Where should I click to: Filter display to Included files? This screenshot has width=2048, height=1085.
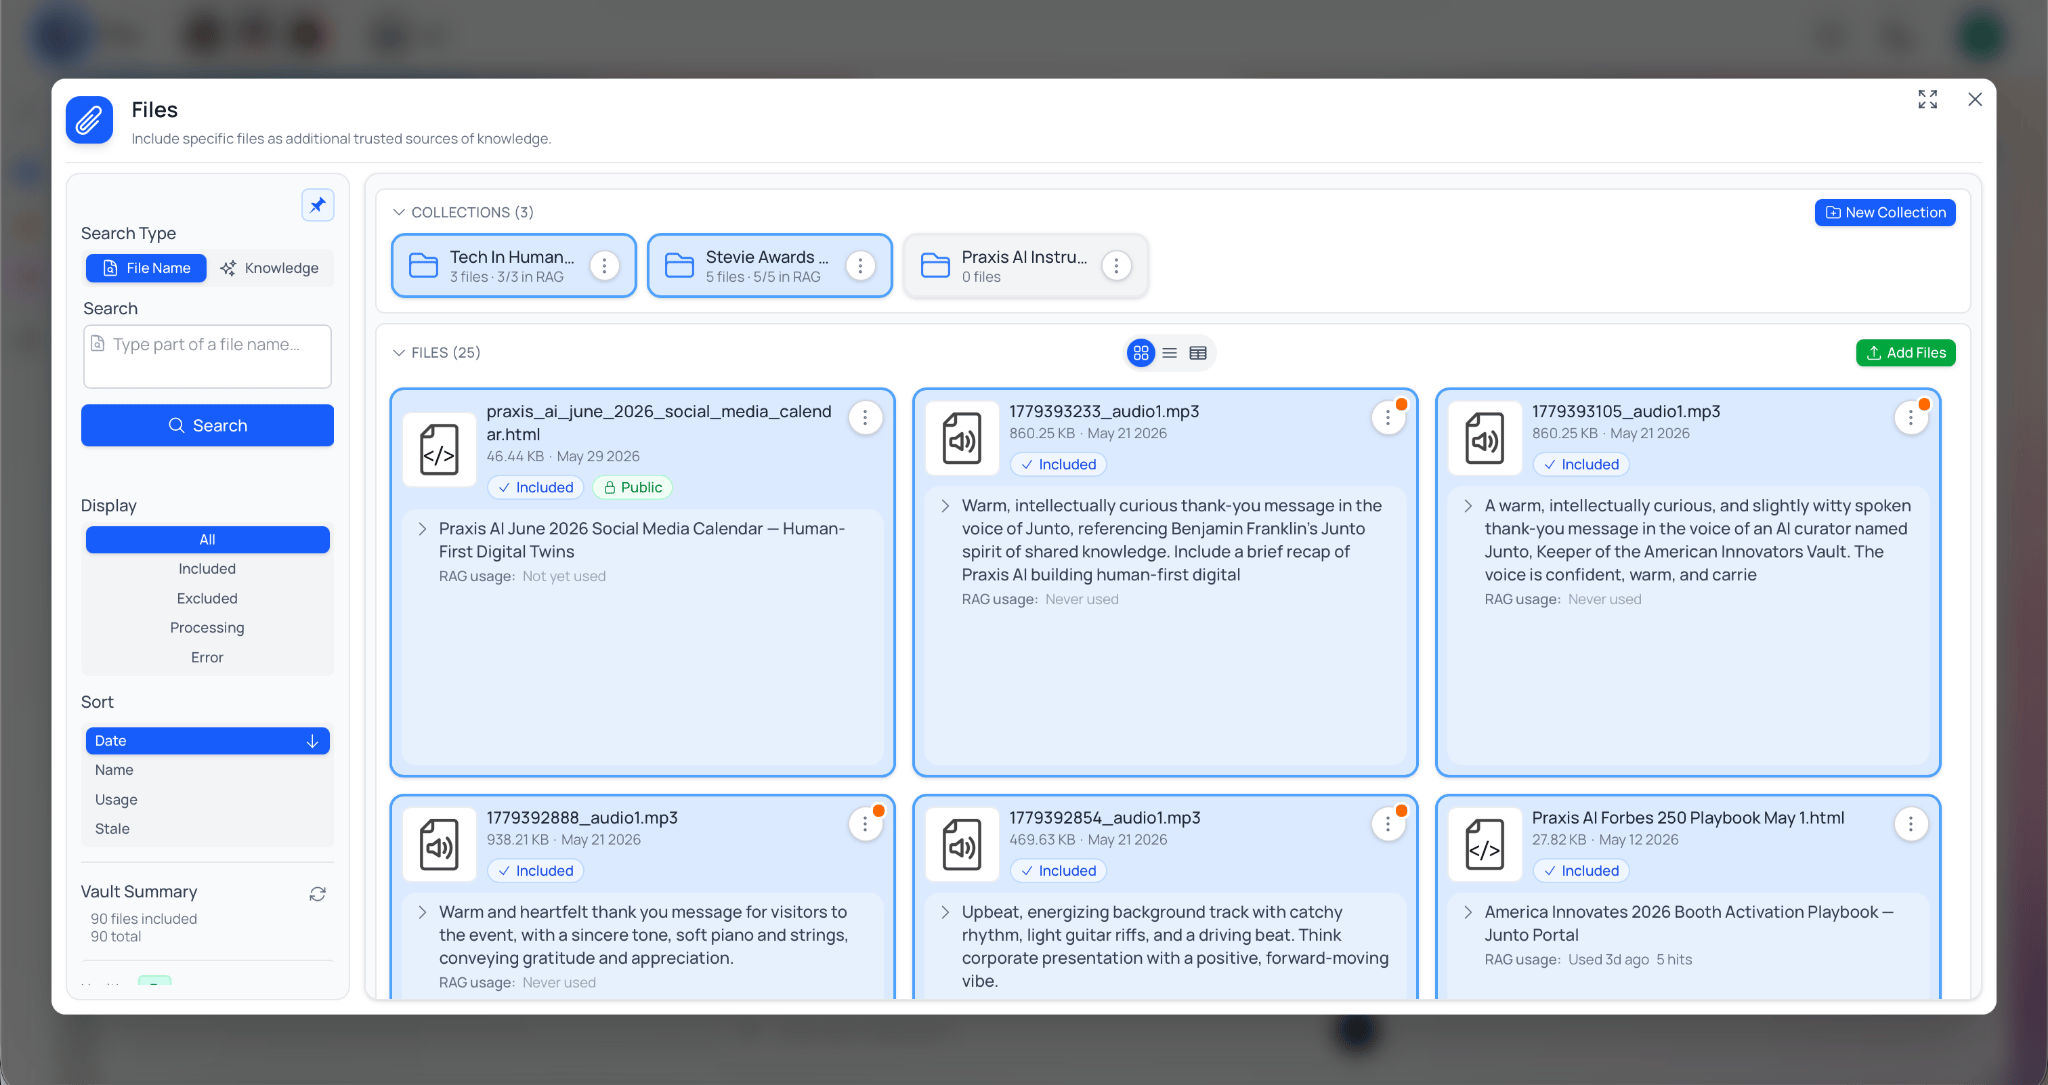(x=207, y=569)
